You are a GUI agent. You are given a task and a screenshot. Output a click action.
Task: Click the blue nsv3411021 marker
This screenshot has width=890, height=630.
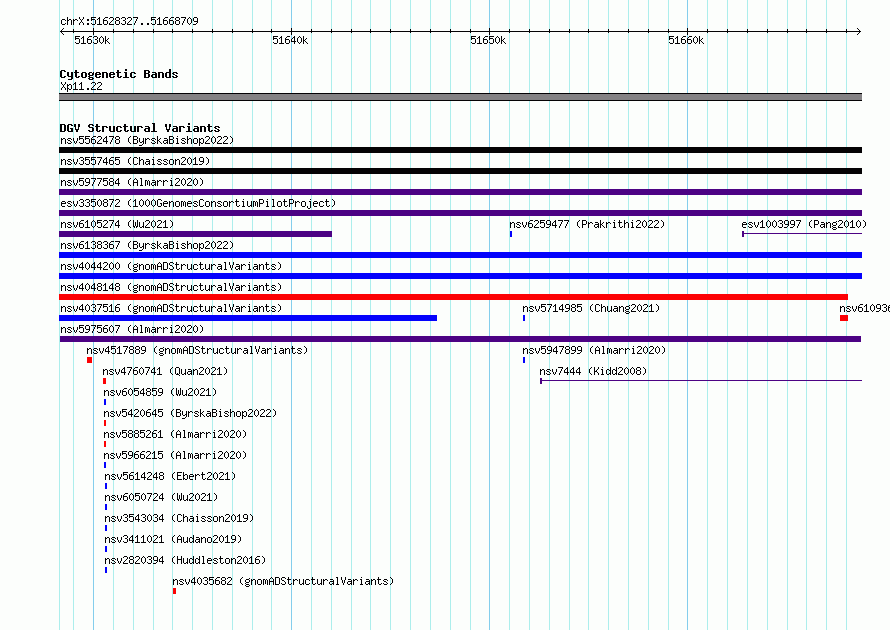(106, 549)
